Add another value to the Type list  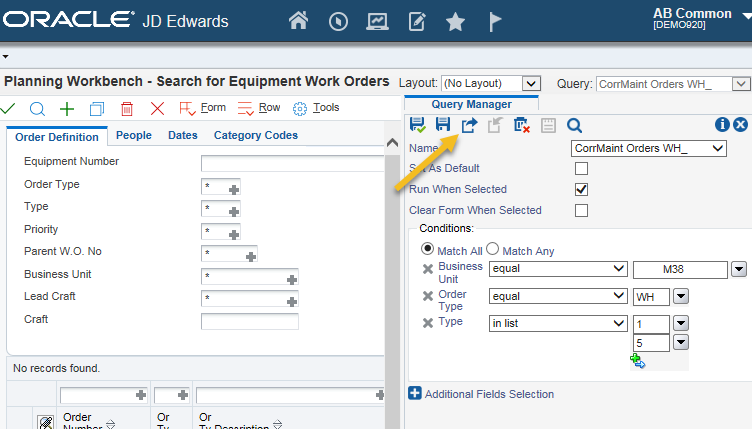pos(637,361)
